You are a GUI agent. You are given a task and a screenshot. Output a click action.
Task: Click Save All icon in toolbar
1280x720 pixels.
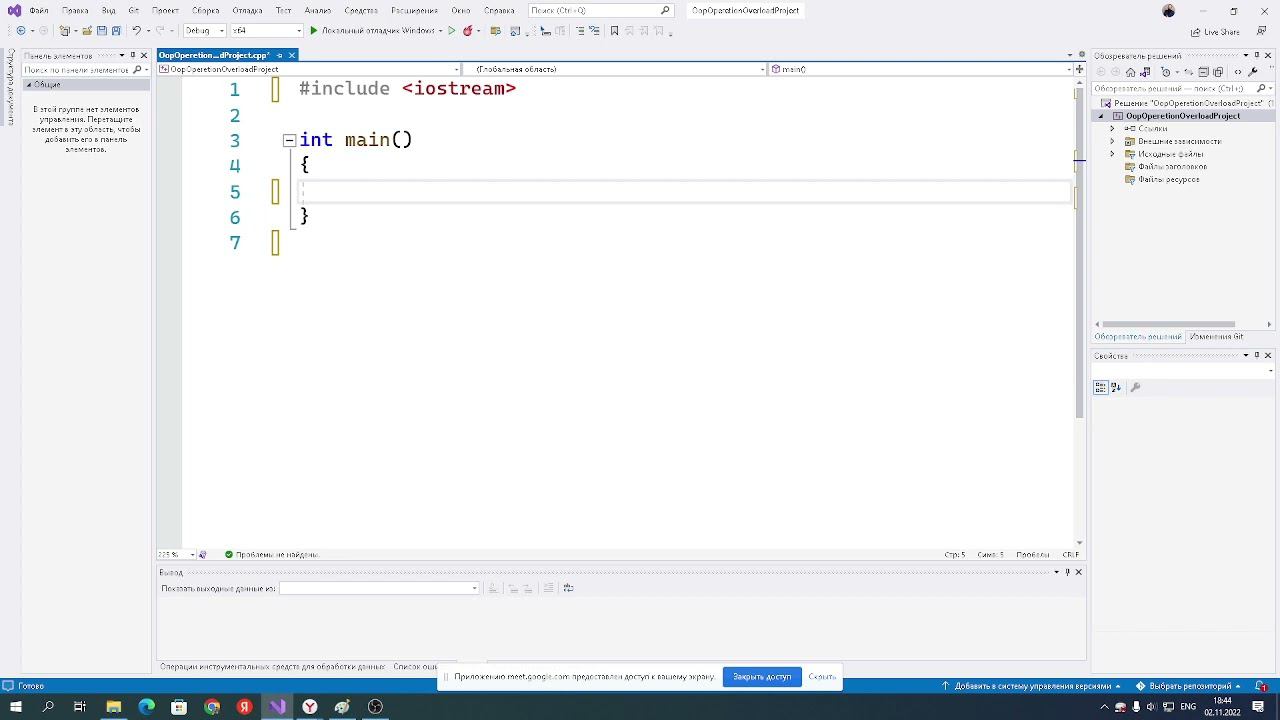tap(116, 31)
